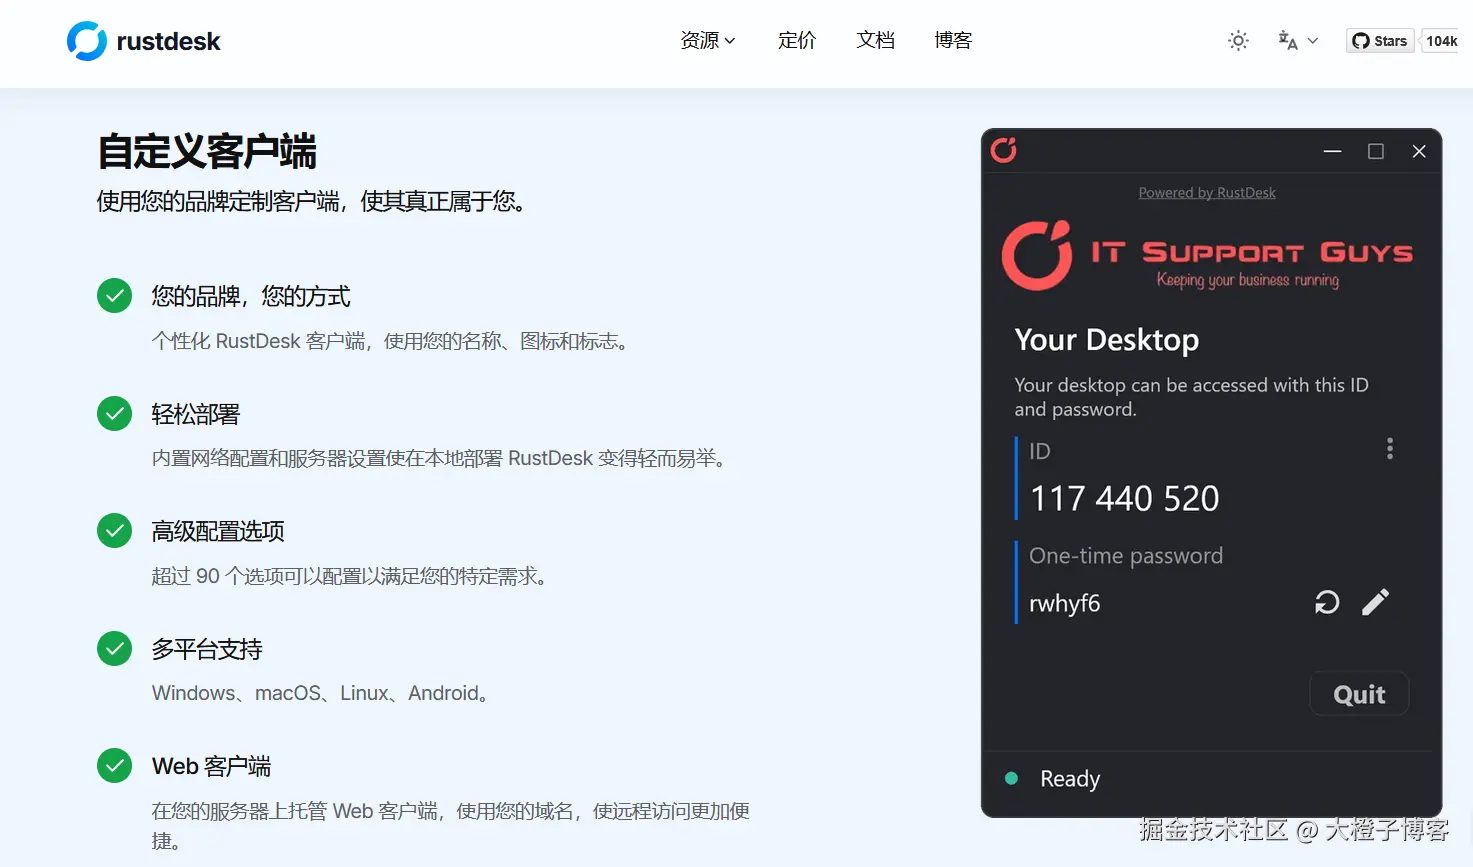Minimize the client window

1332,151
